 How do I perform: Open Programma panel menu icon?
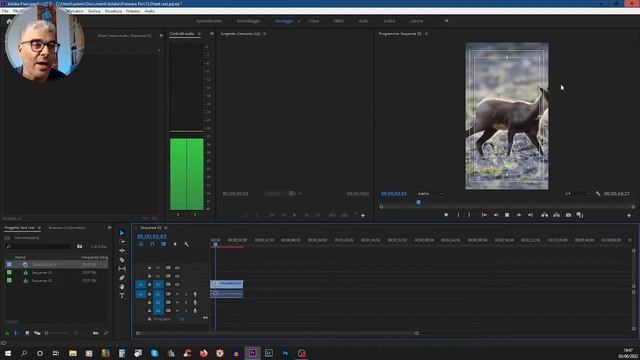pyautogui.click(x=427, y=33)
